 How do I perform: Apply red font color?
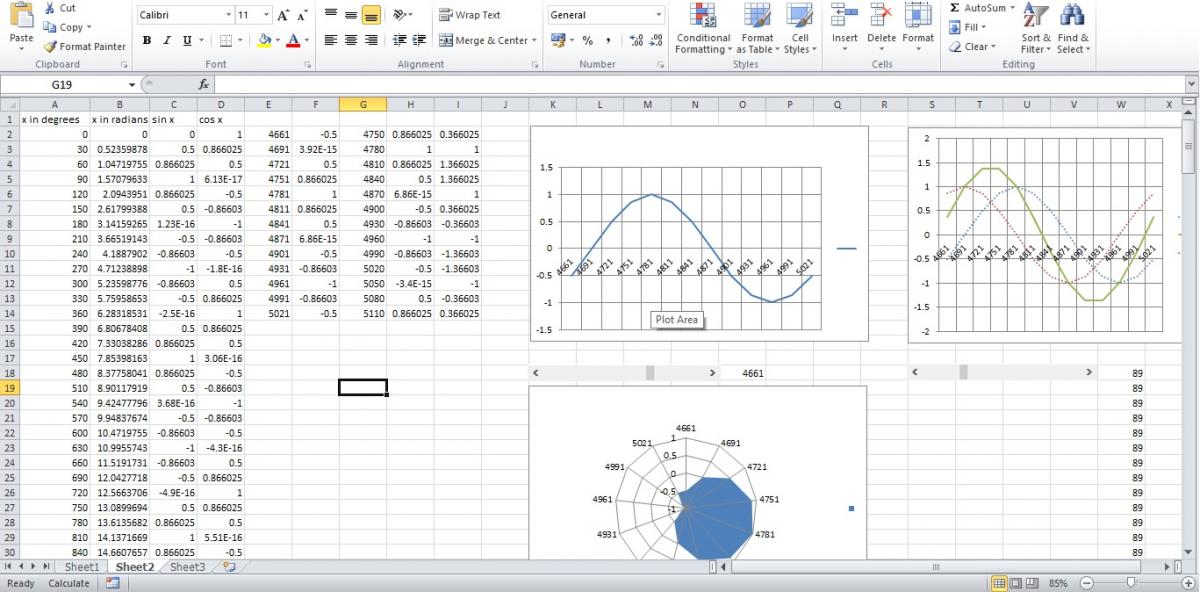292,41
